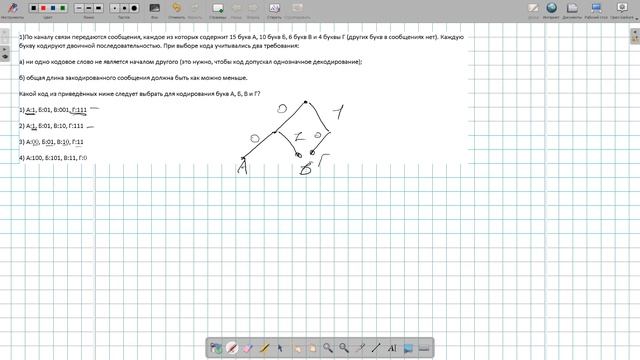Image resolution: width=640 pixels, height=360 pixels.
Task: Select the first hand pan tool
Action: click(297, 348)
